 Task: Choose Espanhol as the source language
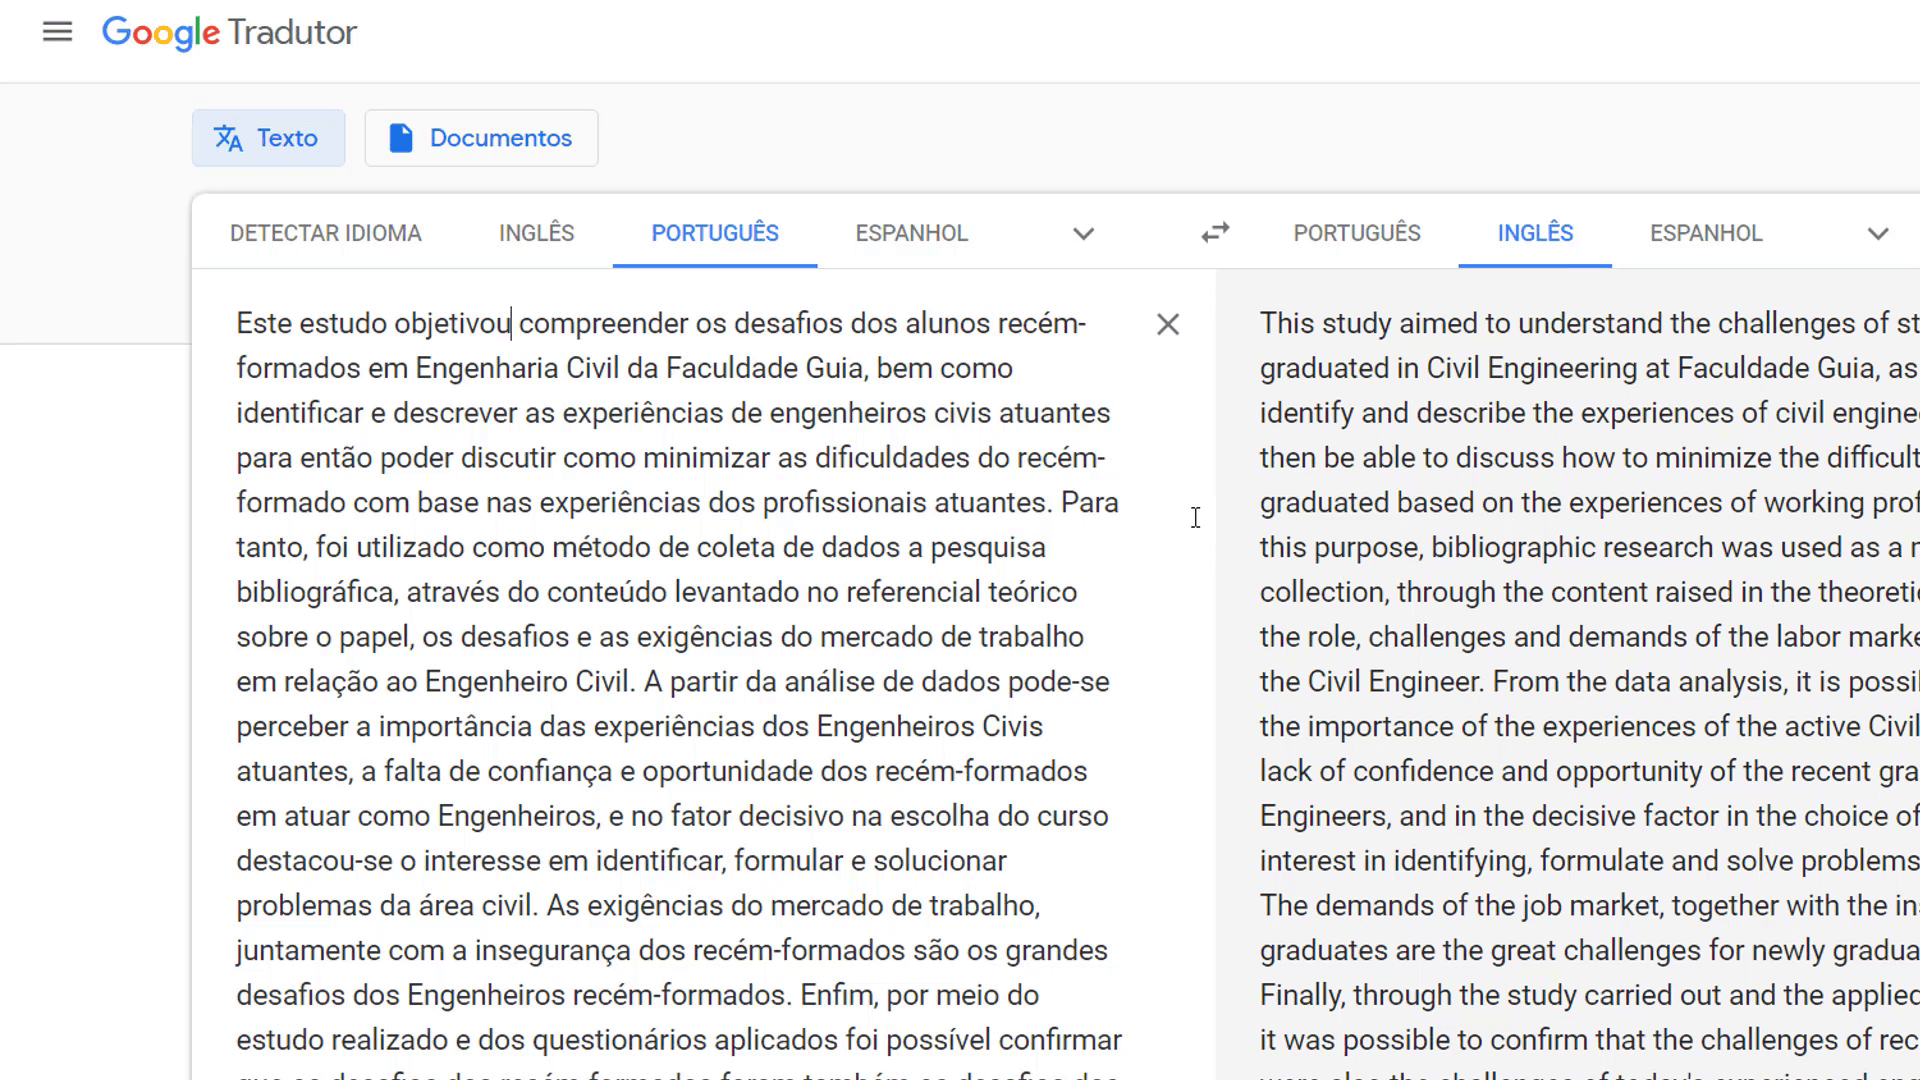(x=911, y=232)
